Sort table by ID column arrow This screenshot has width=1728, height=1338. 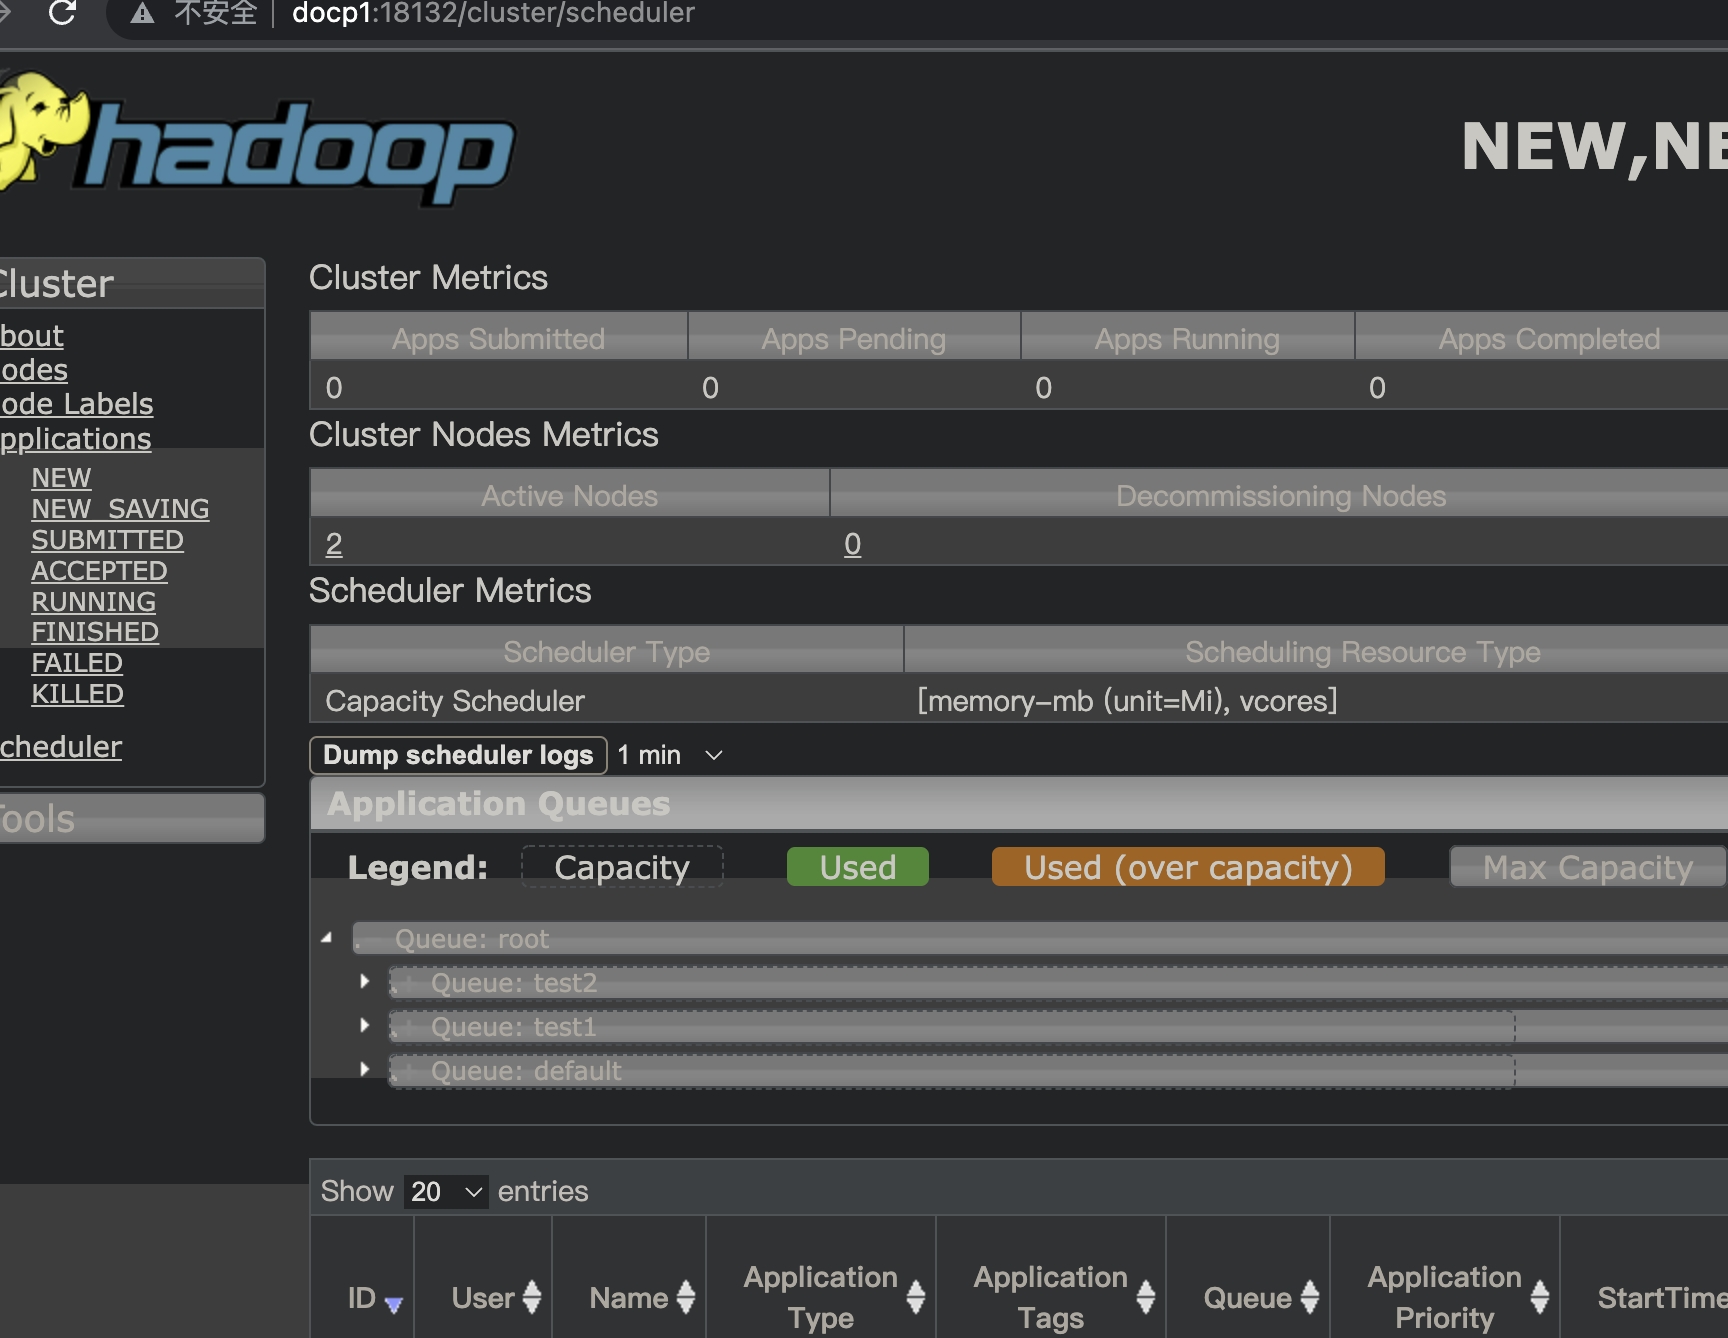click(x=393, y=1304)
